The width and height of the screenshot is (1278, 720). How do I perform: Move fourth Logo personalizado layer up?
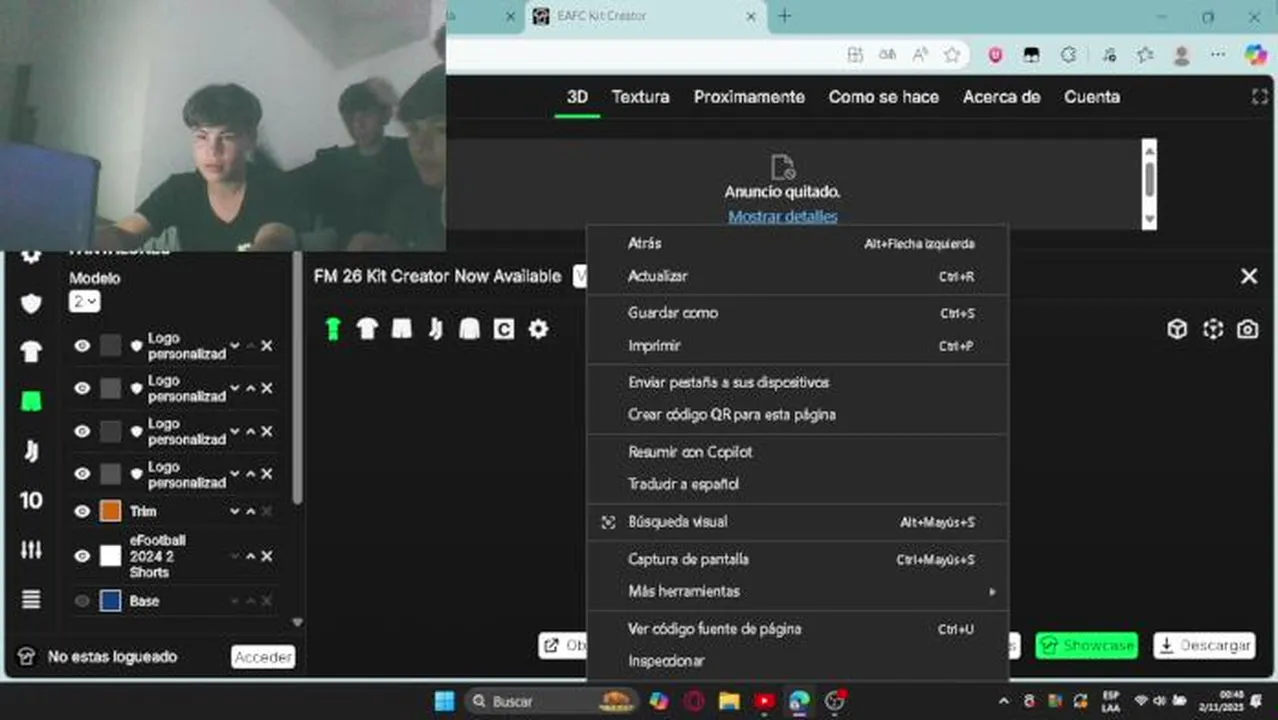click(x=251, y=473)
